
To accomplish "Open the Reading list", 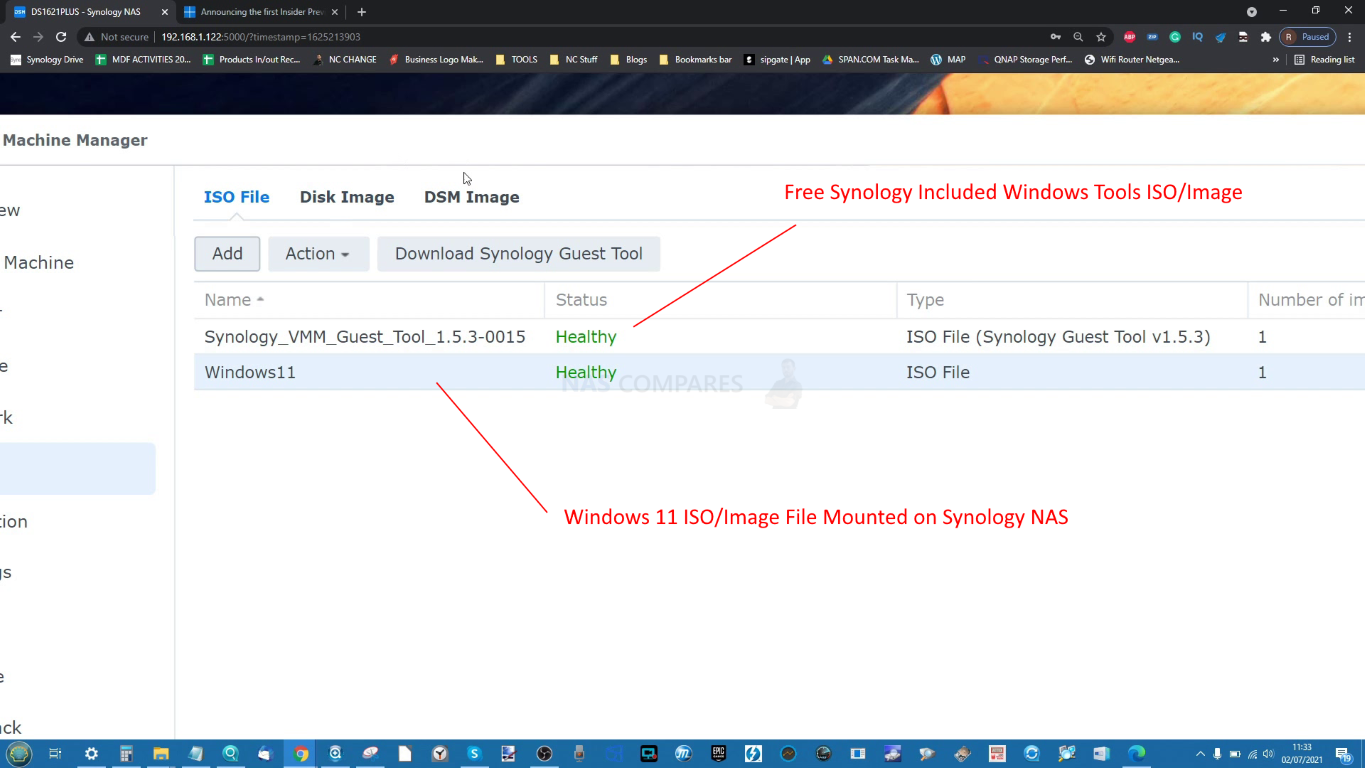I will click(x=1324, y=60).
